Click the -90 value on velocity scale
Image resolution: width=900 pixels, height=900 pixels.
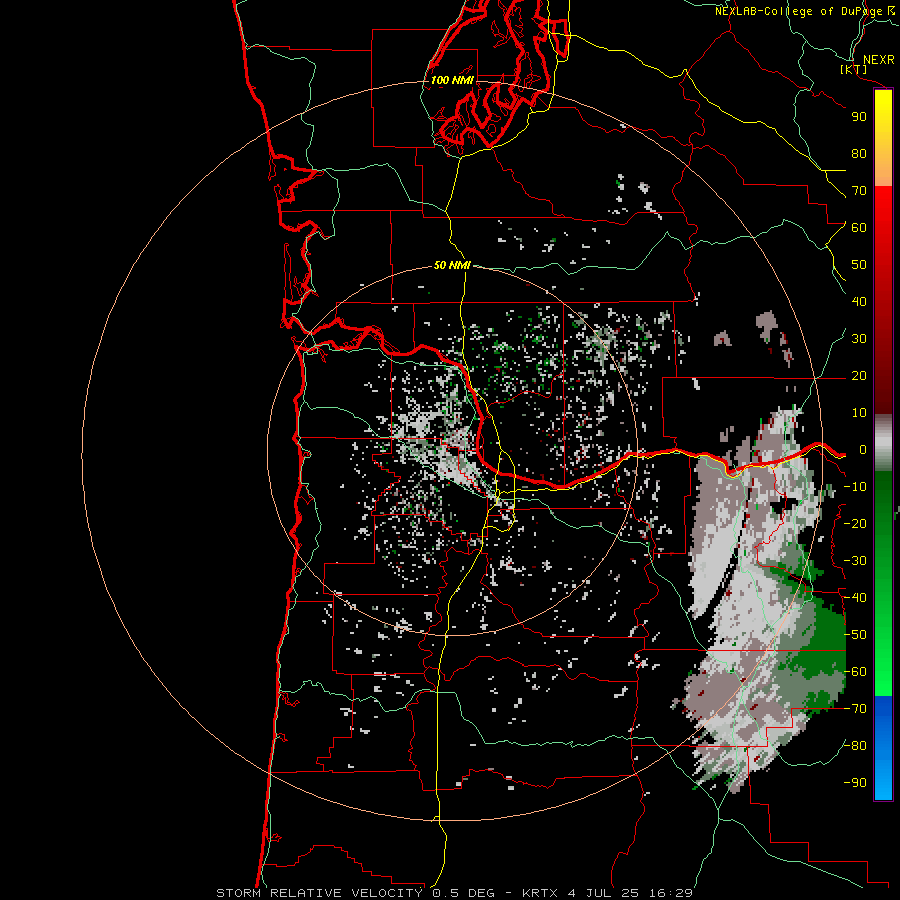[x=855, y=782]
